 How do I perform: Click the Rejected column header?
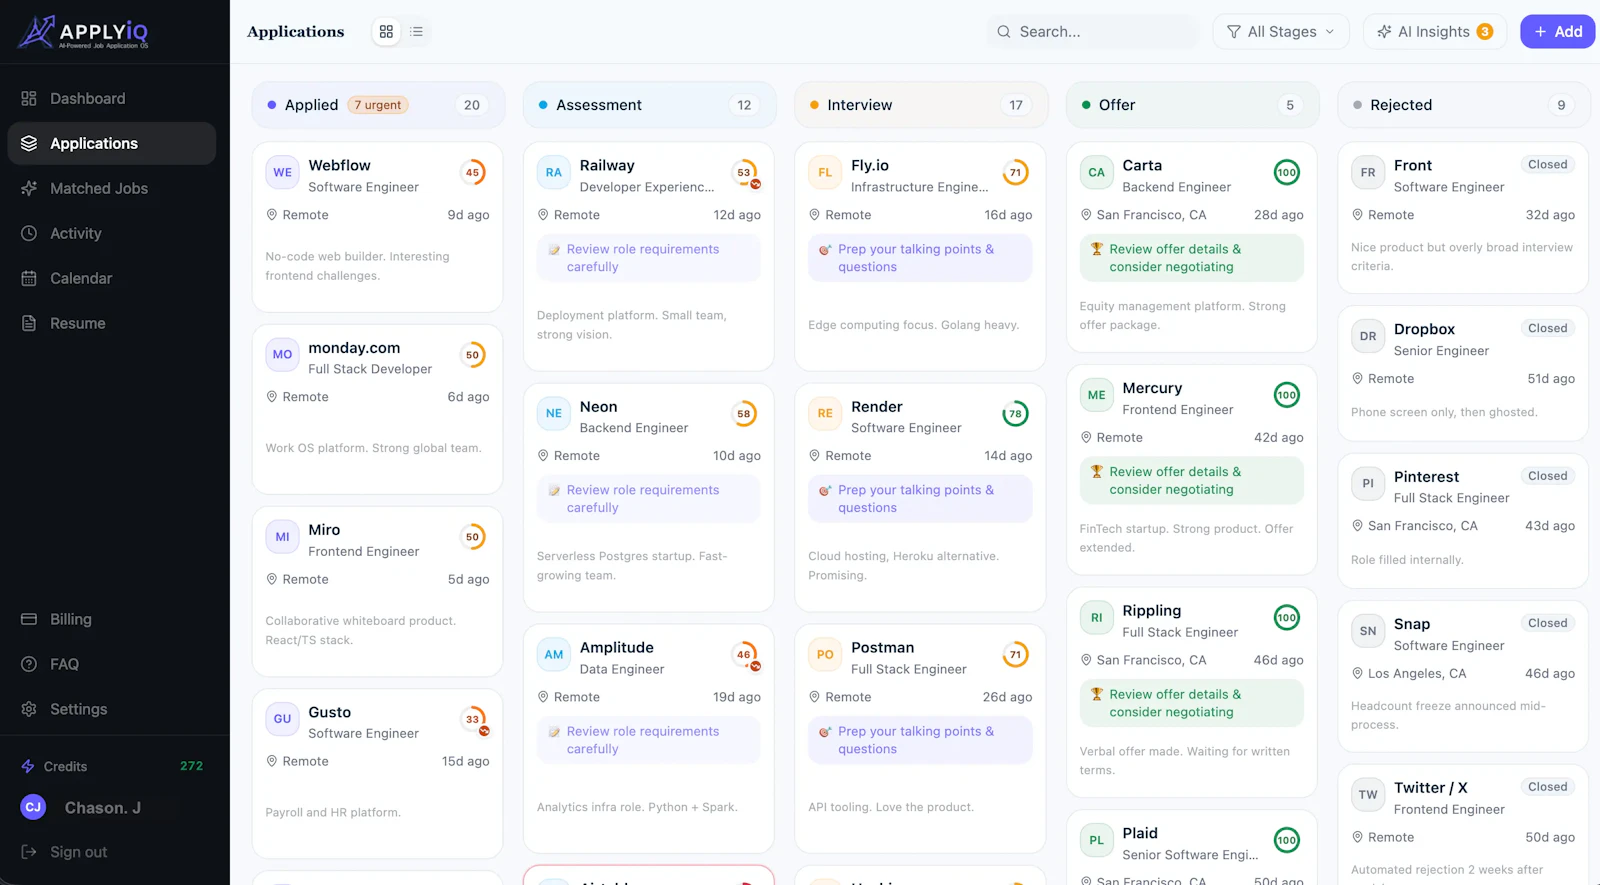tap(1464, 105)
